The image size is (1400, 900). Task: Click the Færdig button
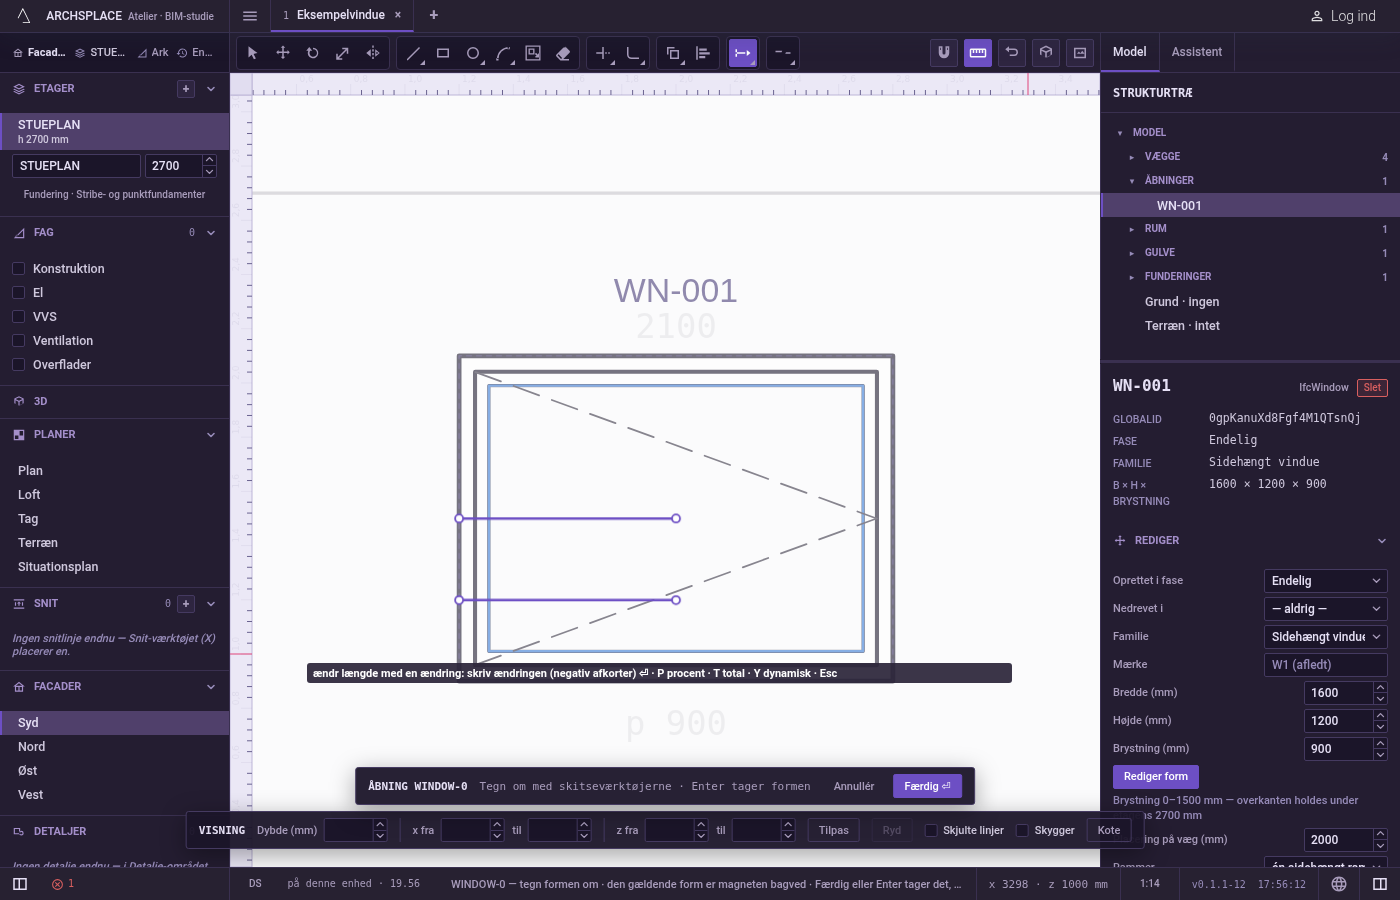point(927,786)
